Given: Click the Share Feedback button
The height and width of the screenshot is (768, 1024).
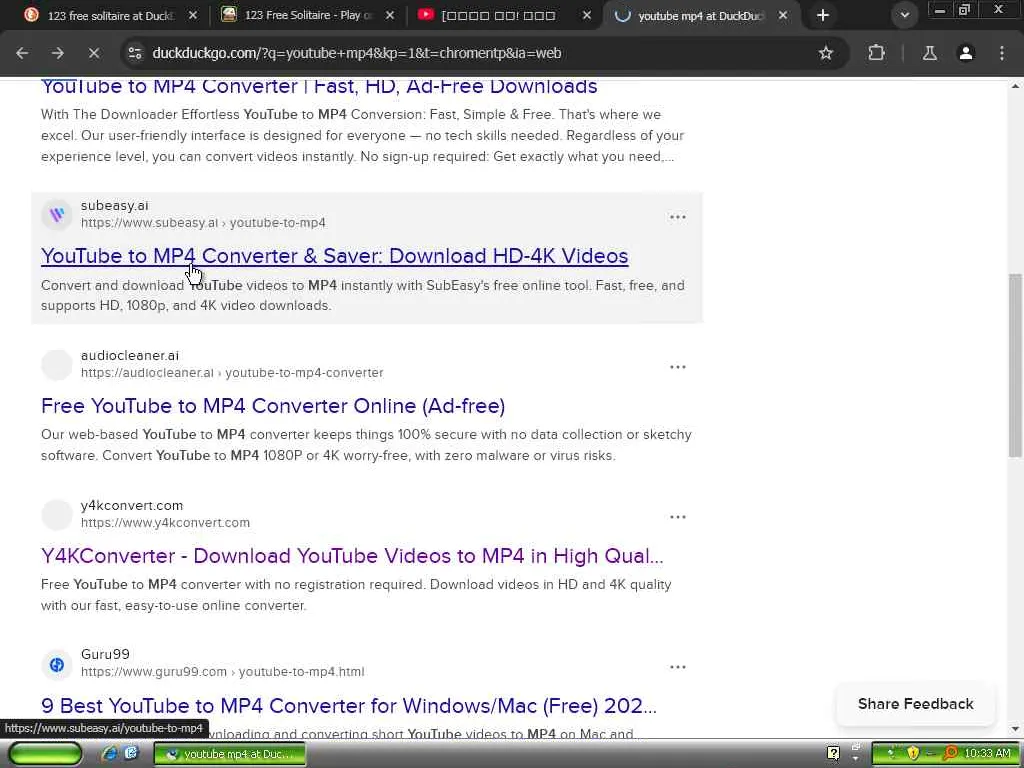Looking at the screenshot, I should click(916, 704).
